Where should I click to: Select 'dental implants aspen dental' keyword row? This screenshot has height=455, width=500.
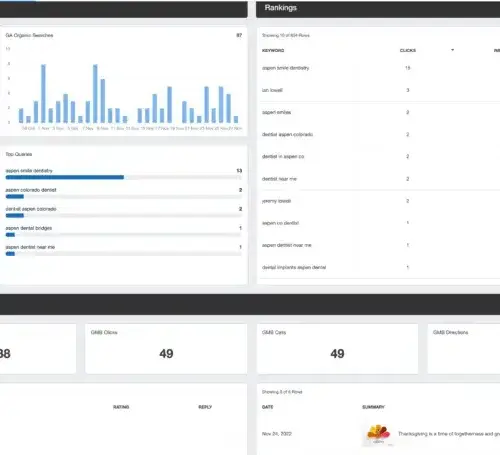pyautogui.click(x=294, y=267)
